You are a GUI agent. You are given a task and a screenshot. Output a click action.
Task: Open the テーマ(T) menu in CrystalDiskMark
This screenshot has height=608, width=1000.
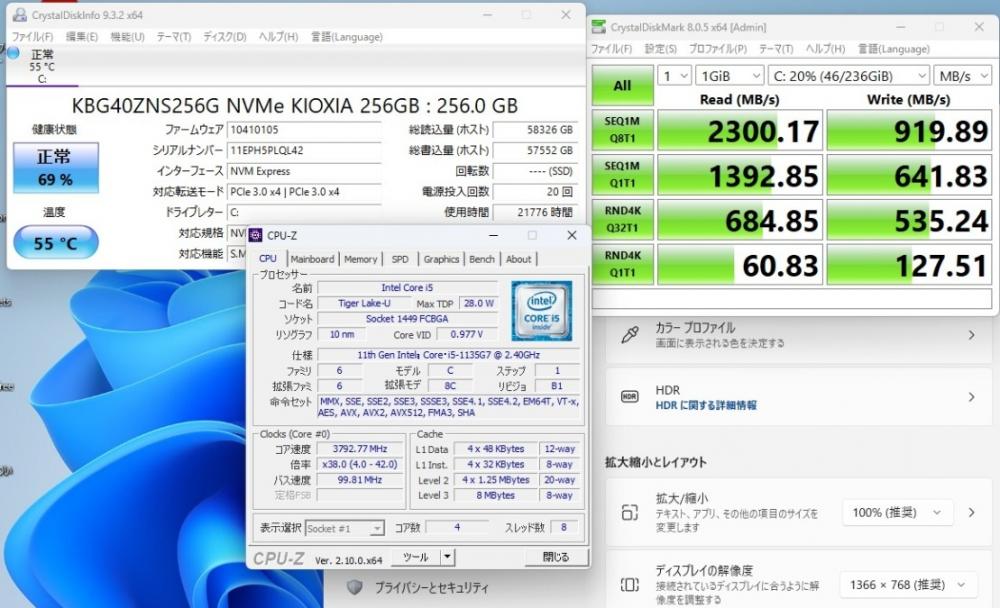[x=776, y=49]
